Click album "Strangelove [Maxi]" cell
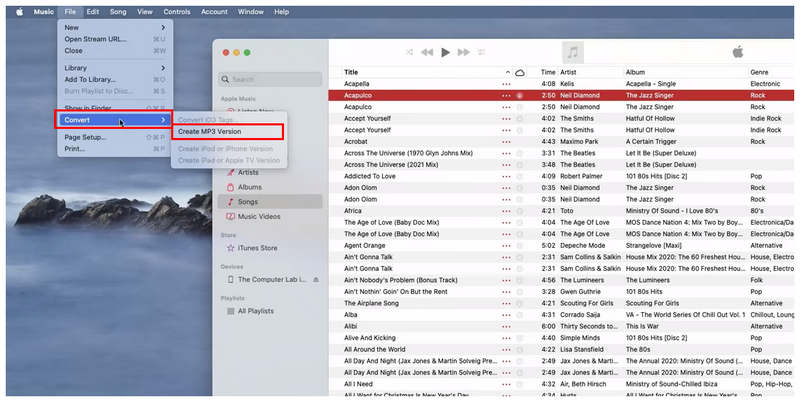 [654, 246]
